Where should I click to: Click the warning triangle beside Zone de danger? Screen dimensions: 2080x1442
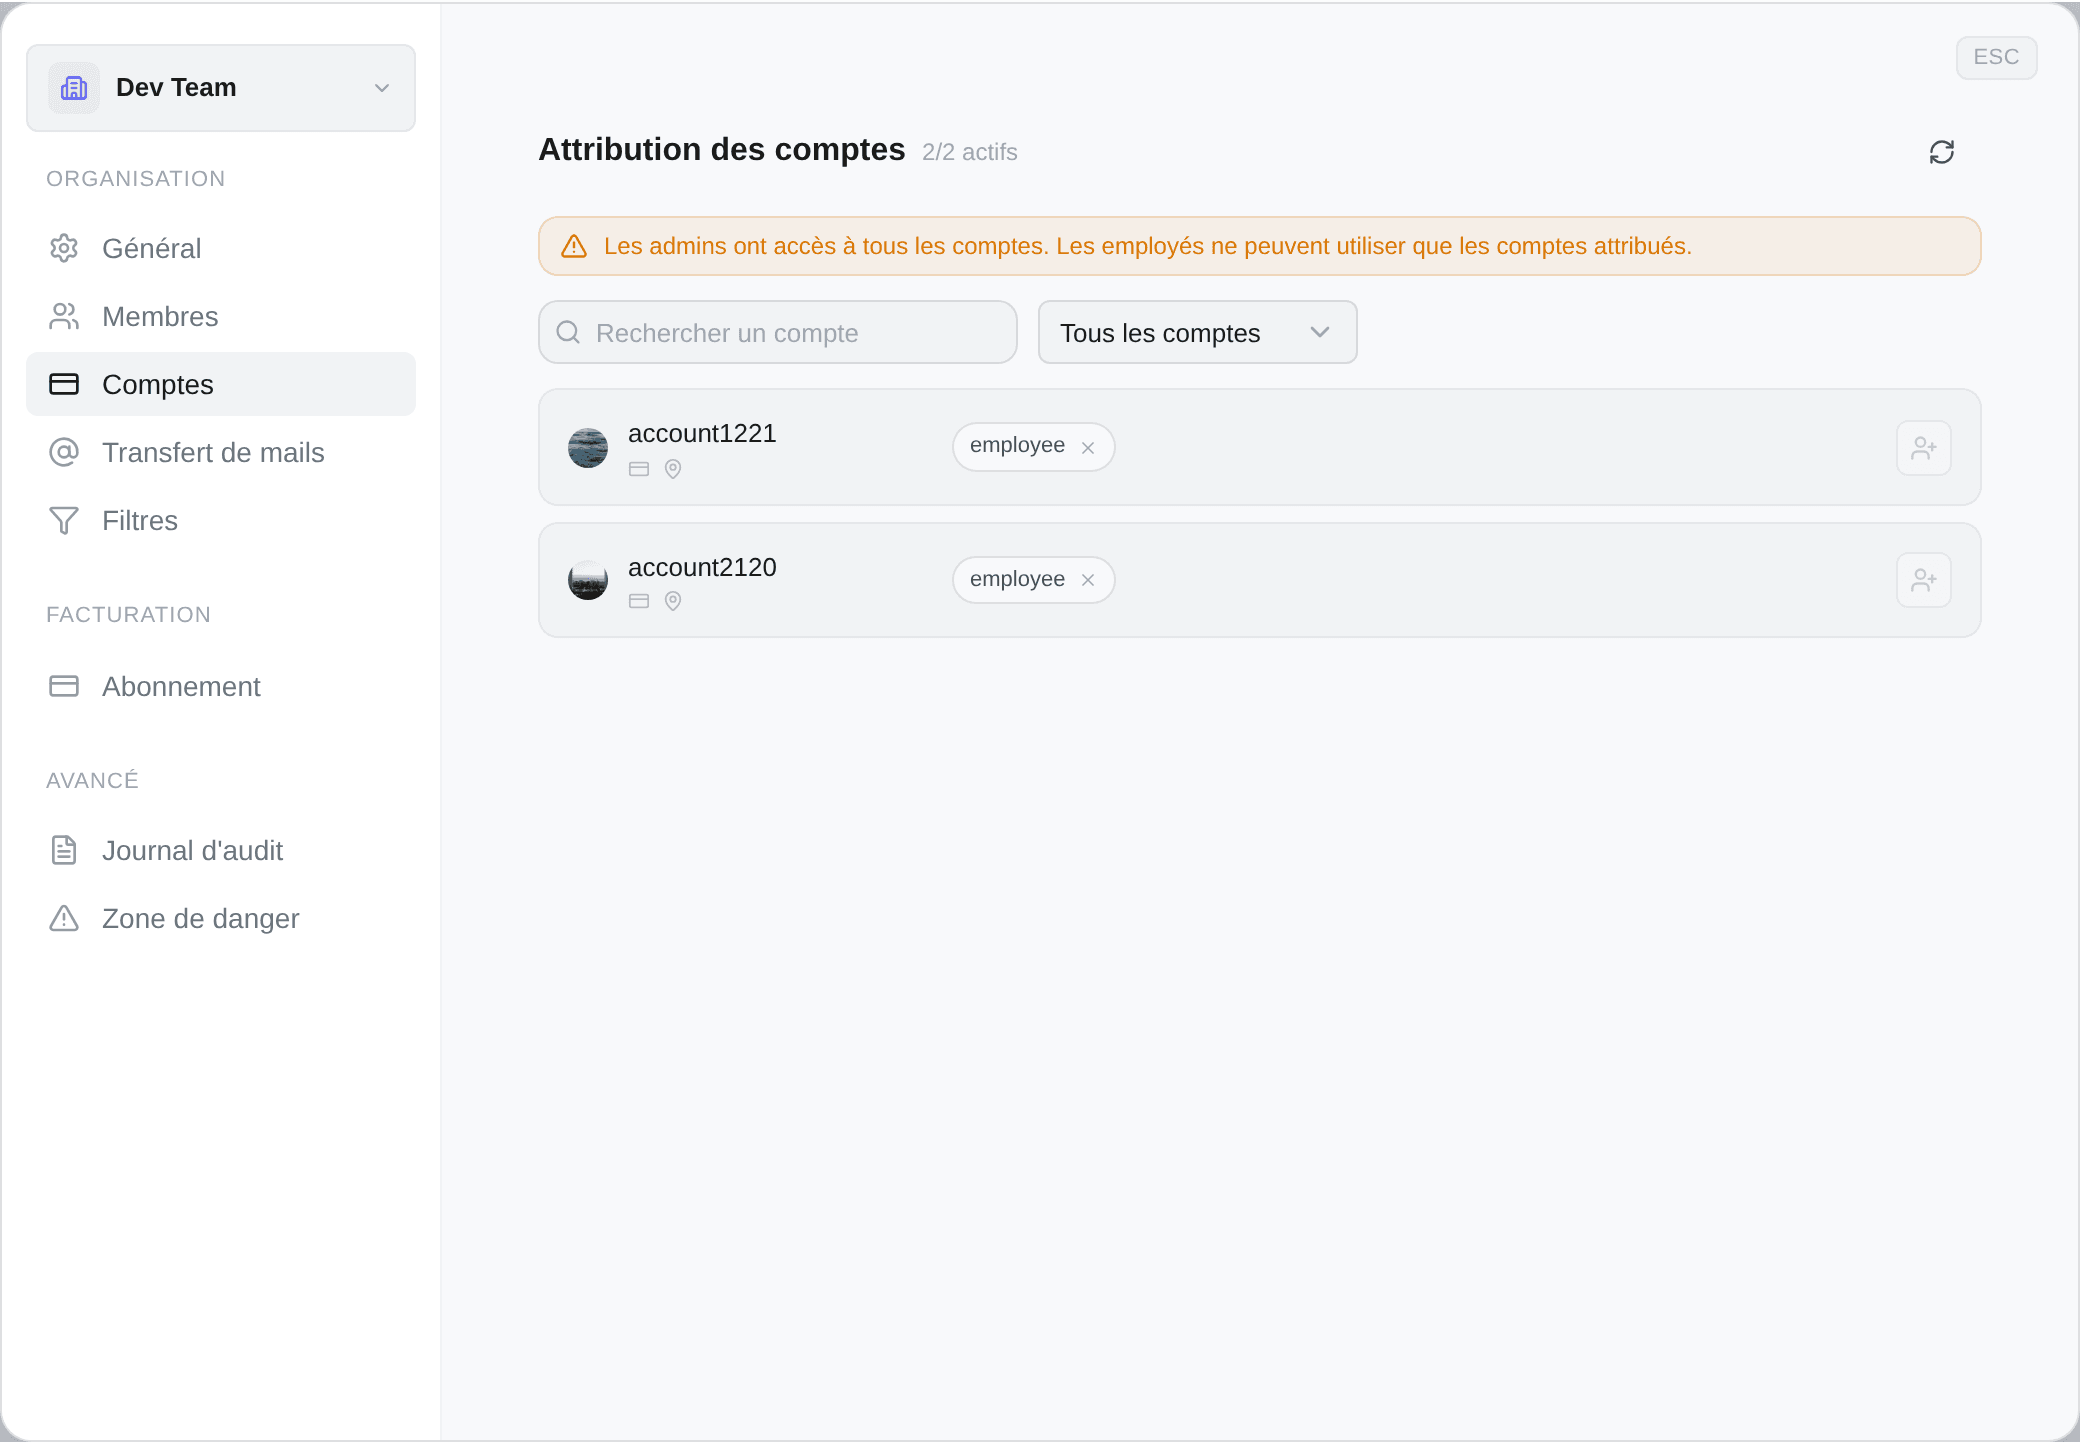coord(64,918)
